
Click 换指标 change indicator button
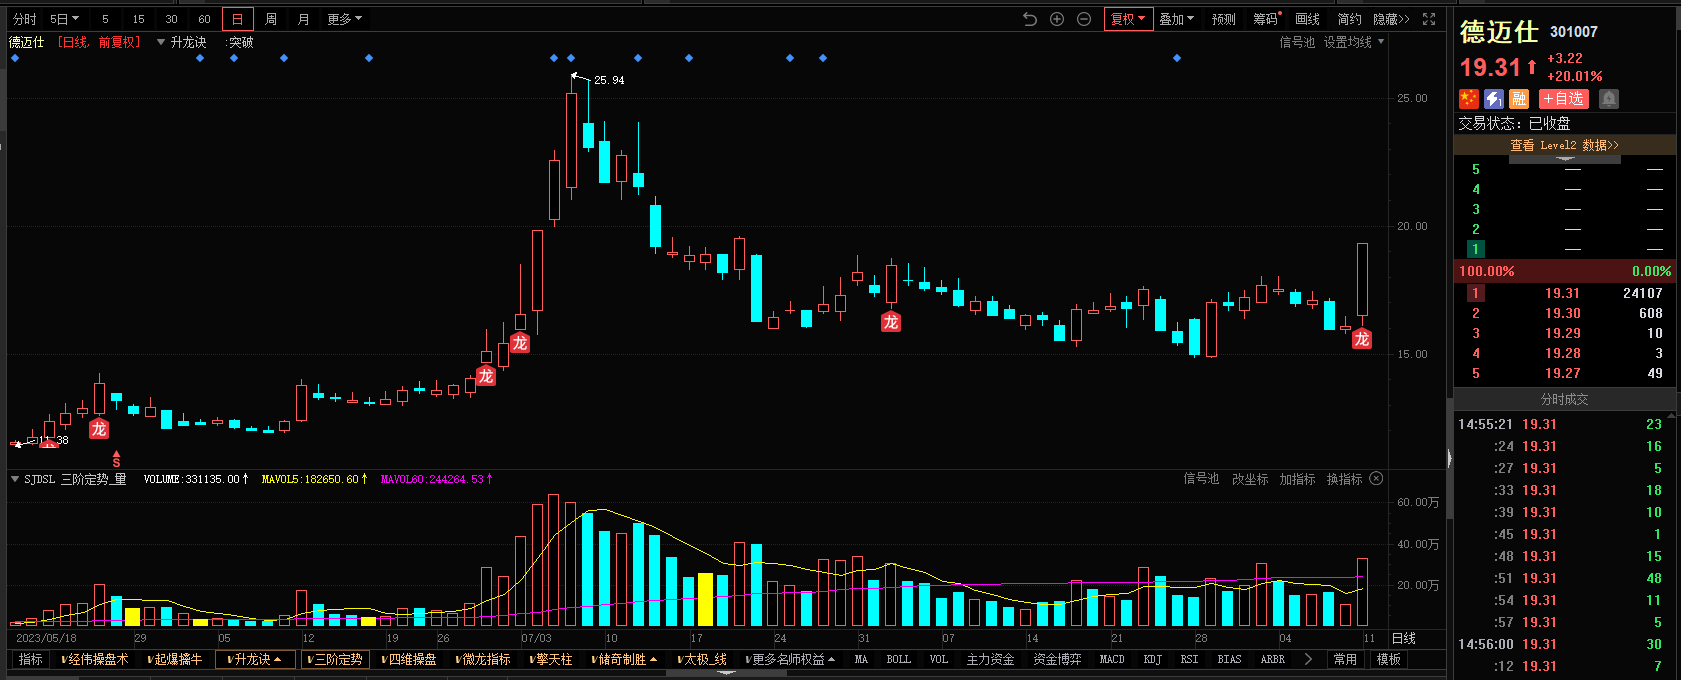click(1344, 479)
